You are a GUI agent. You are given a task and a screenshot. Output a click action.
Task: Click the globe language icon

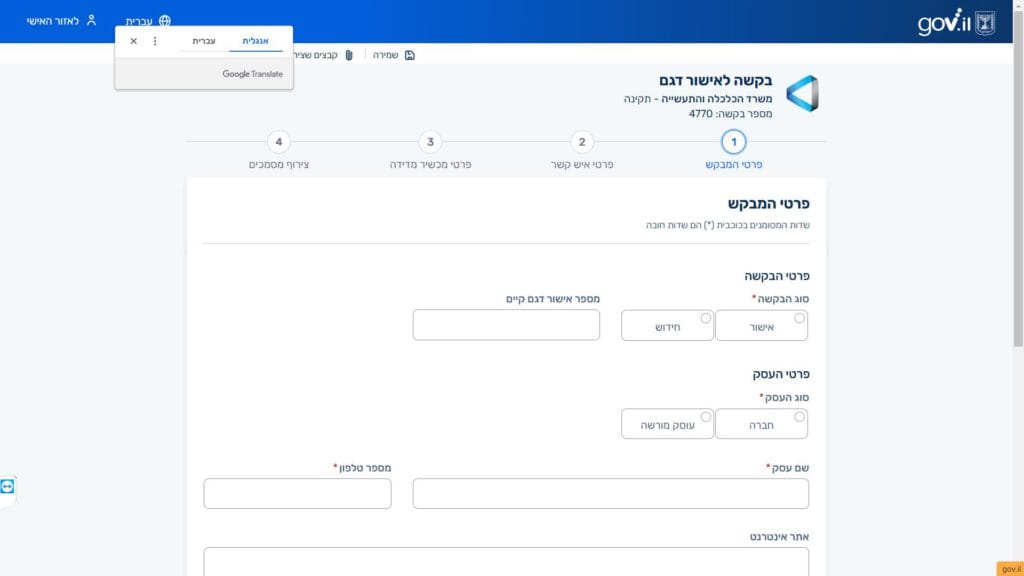[165, 21]
